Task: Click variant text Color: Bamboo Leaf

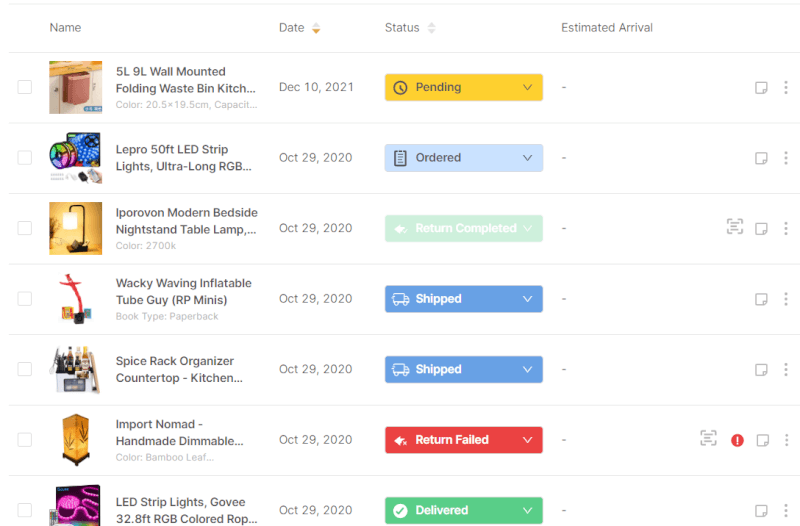Action: coord(164,457)
